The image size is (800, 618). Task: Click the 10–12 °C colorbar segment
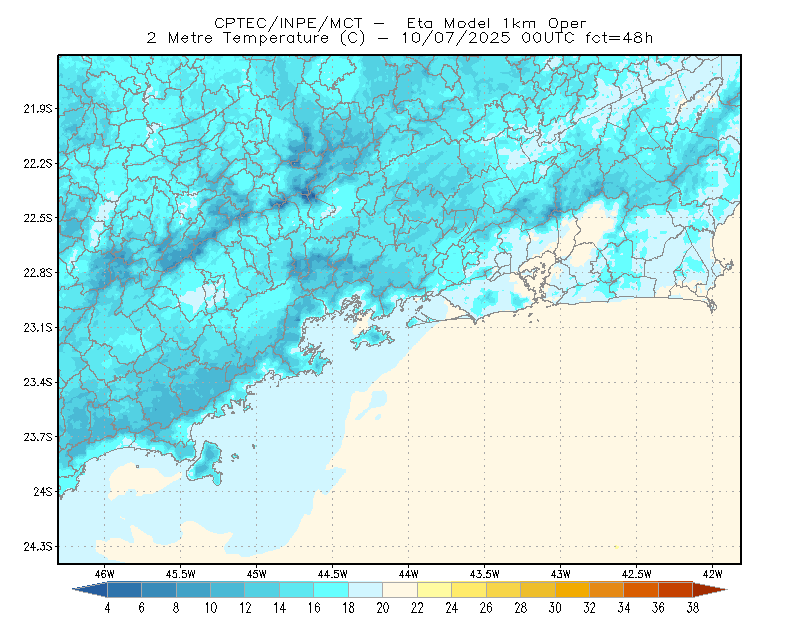[228, 589]
